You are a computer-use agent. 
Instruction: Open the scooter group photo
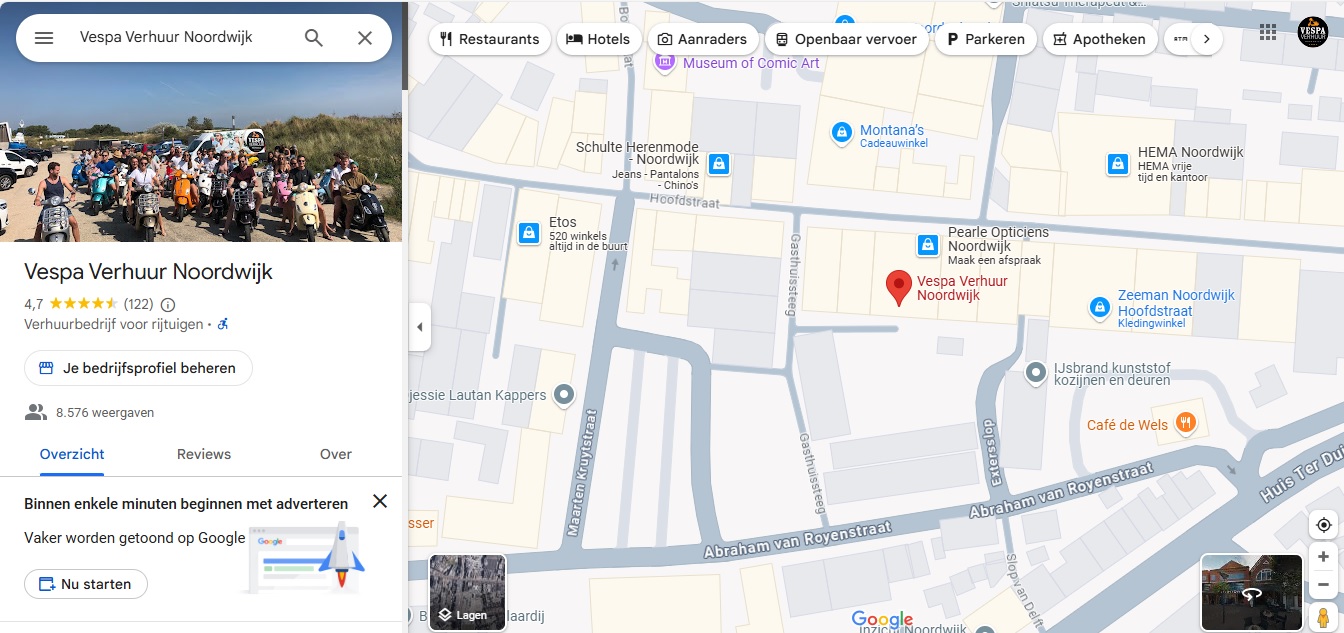[201, 121]
